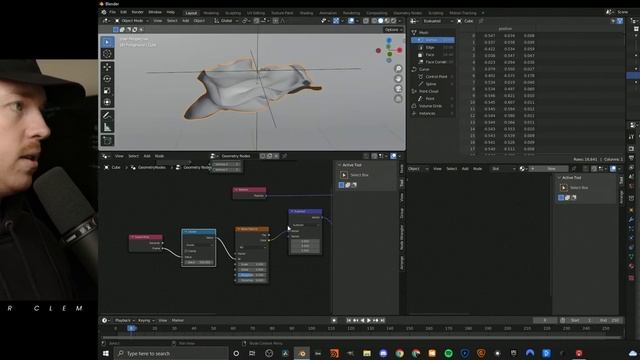Open Options dropdown in 3D viewport

point(393,30)
